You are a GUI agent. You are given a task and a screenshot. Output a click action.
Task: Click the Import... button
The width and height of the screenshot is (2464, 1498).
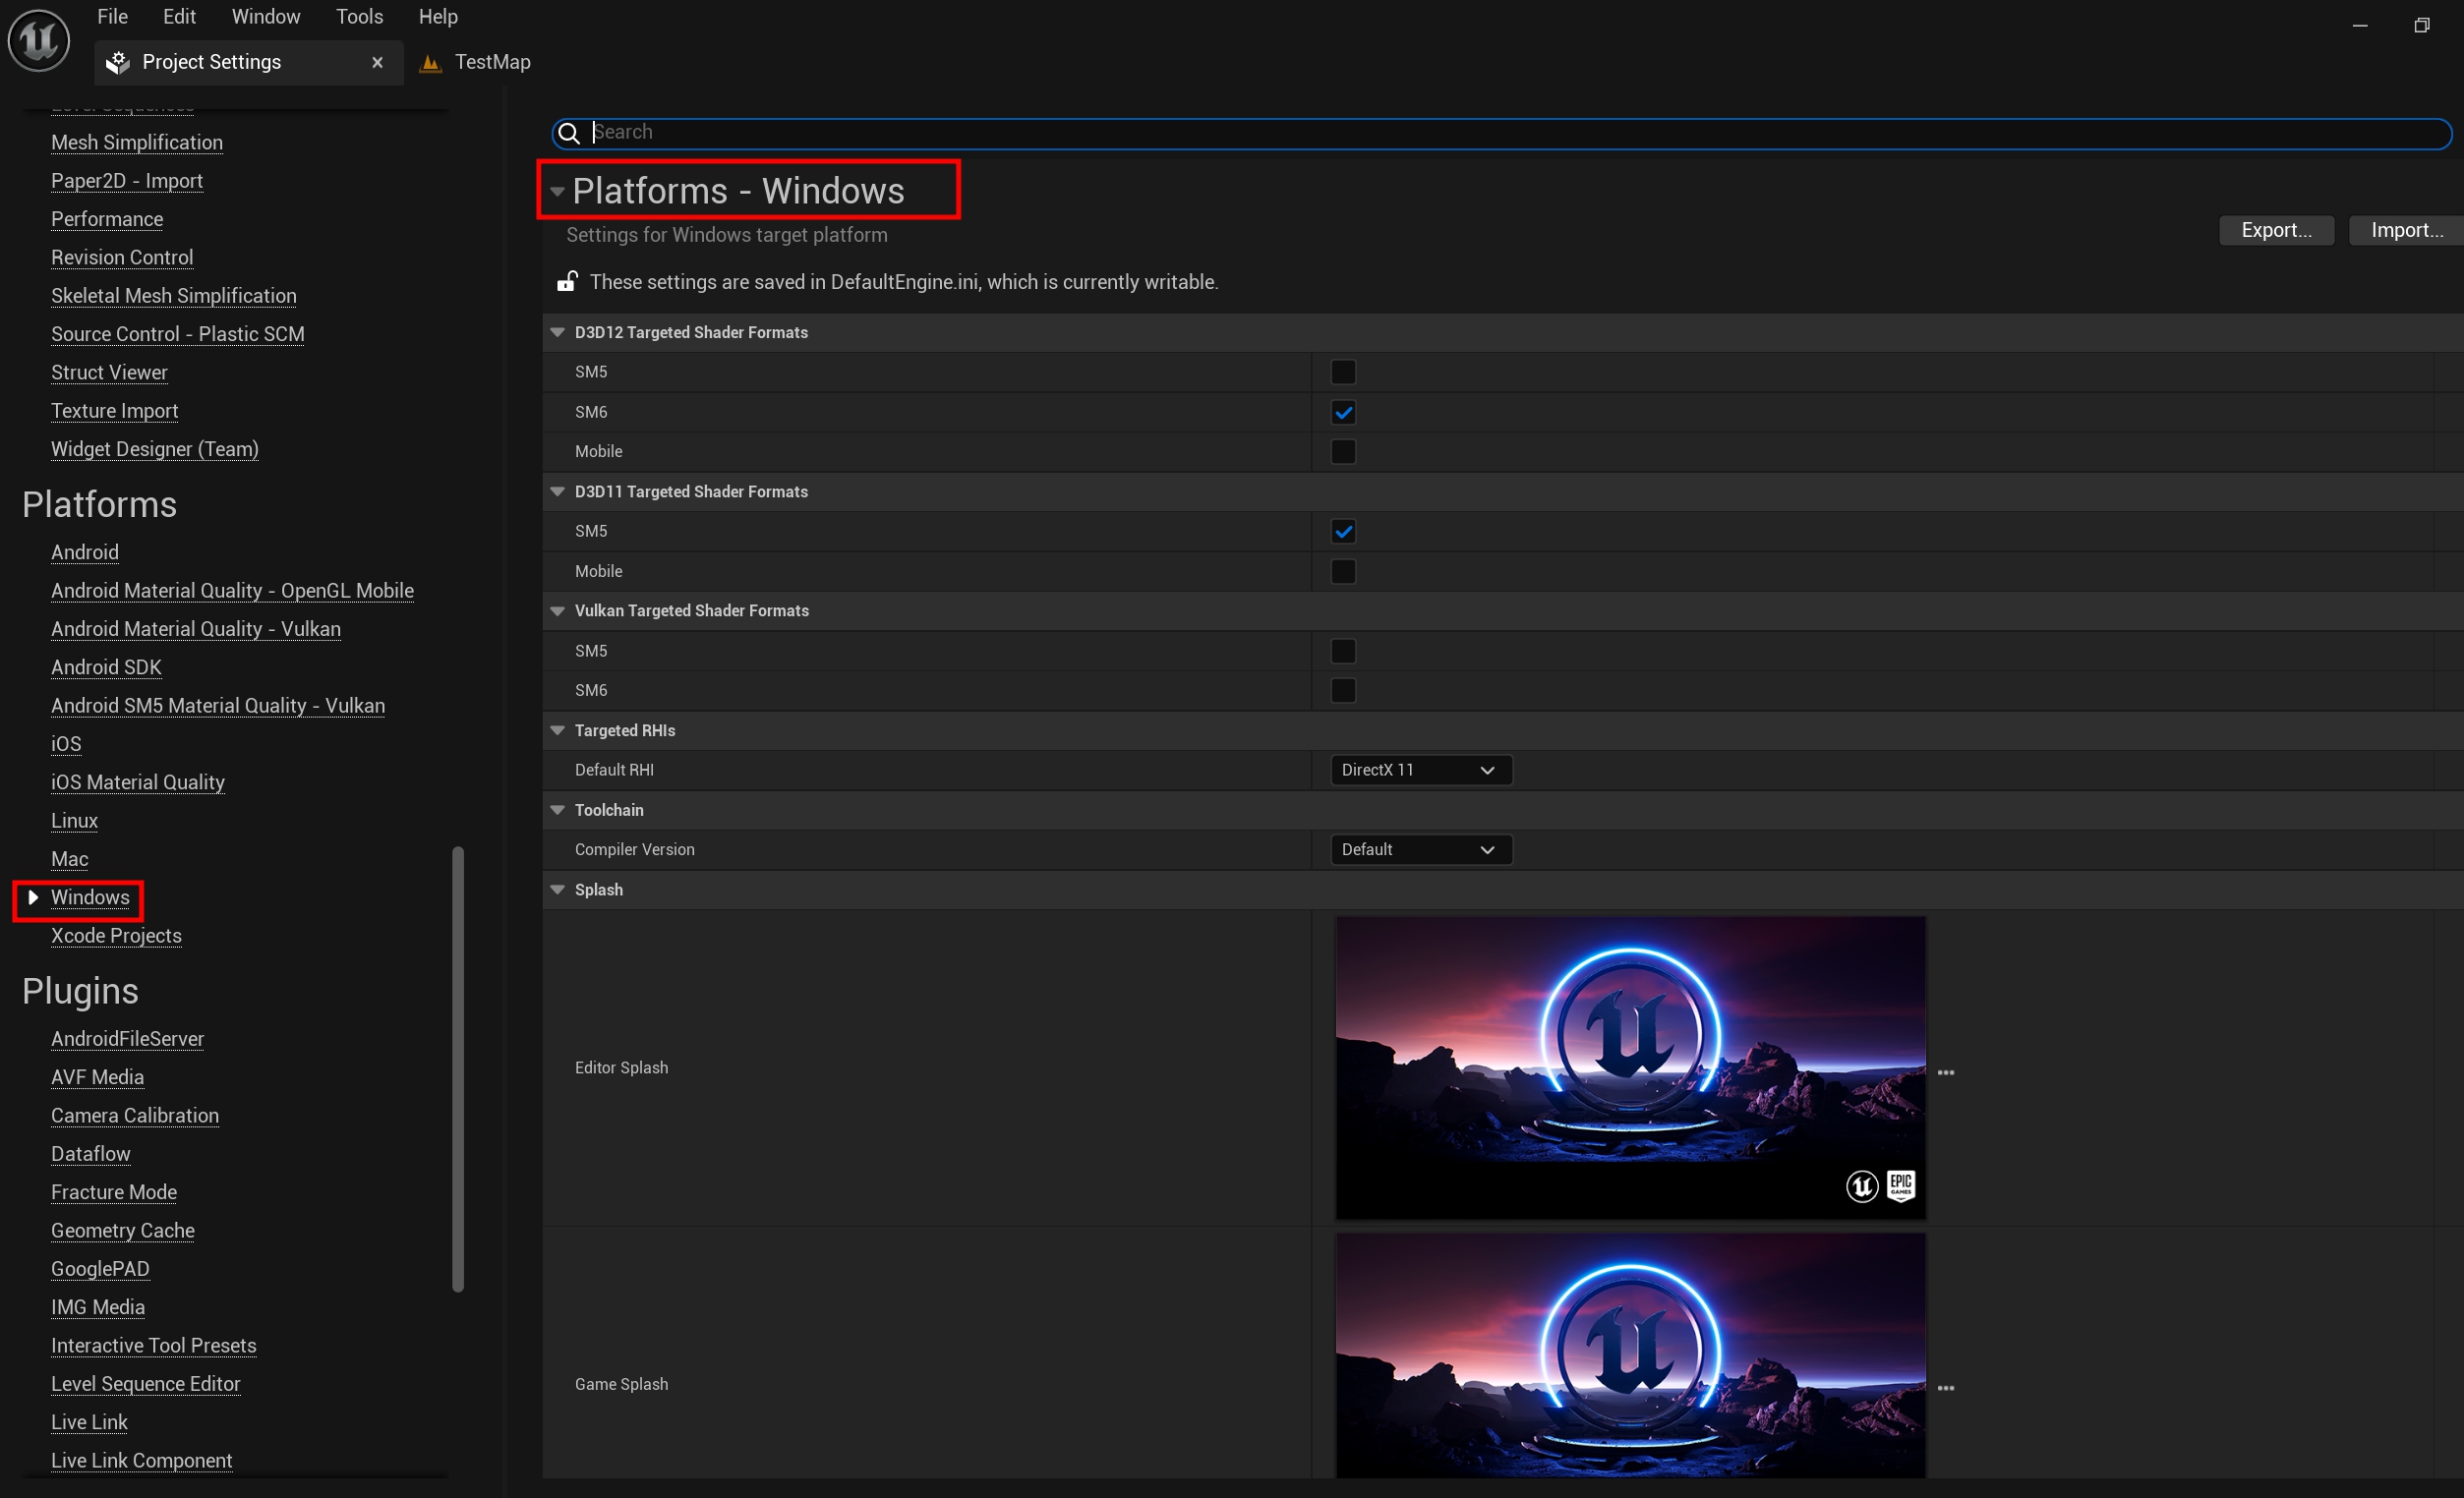2406,230
